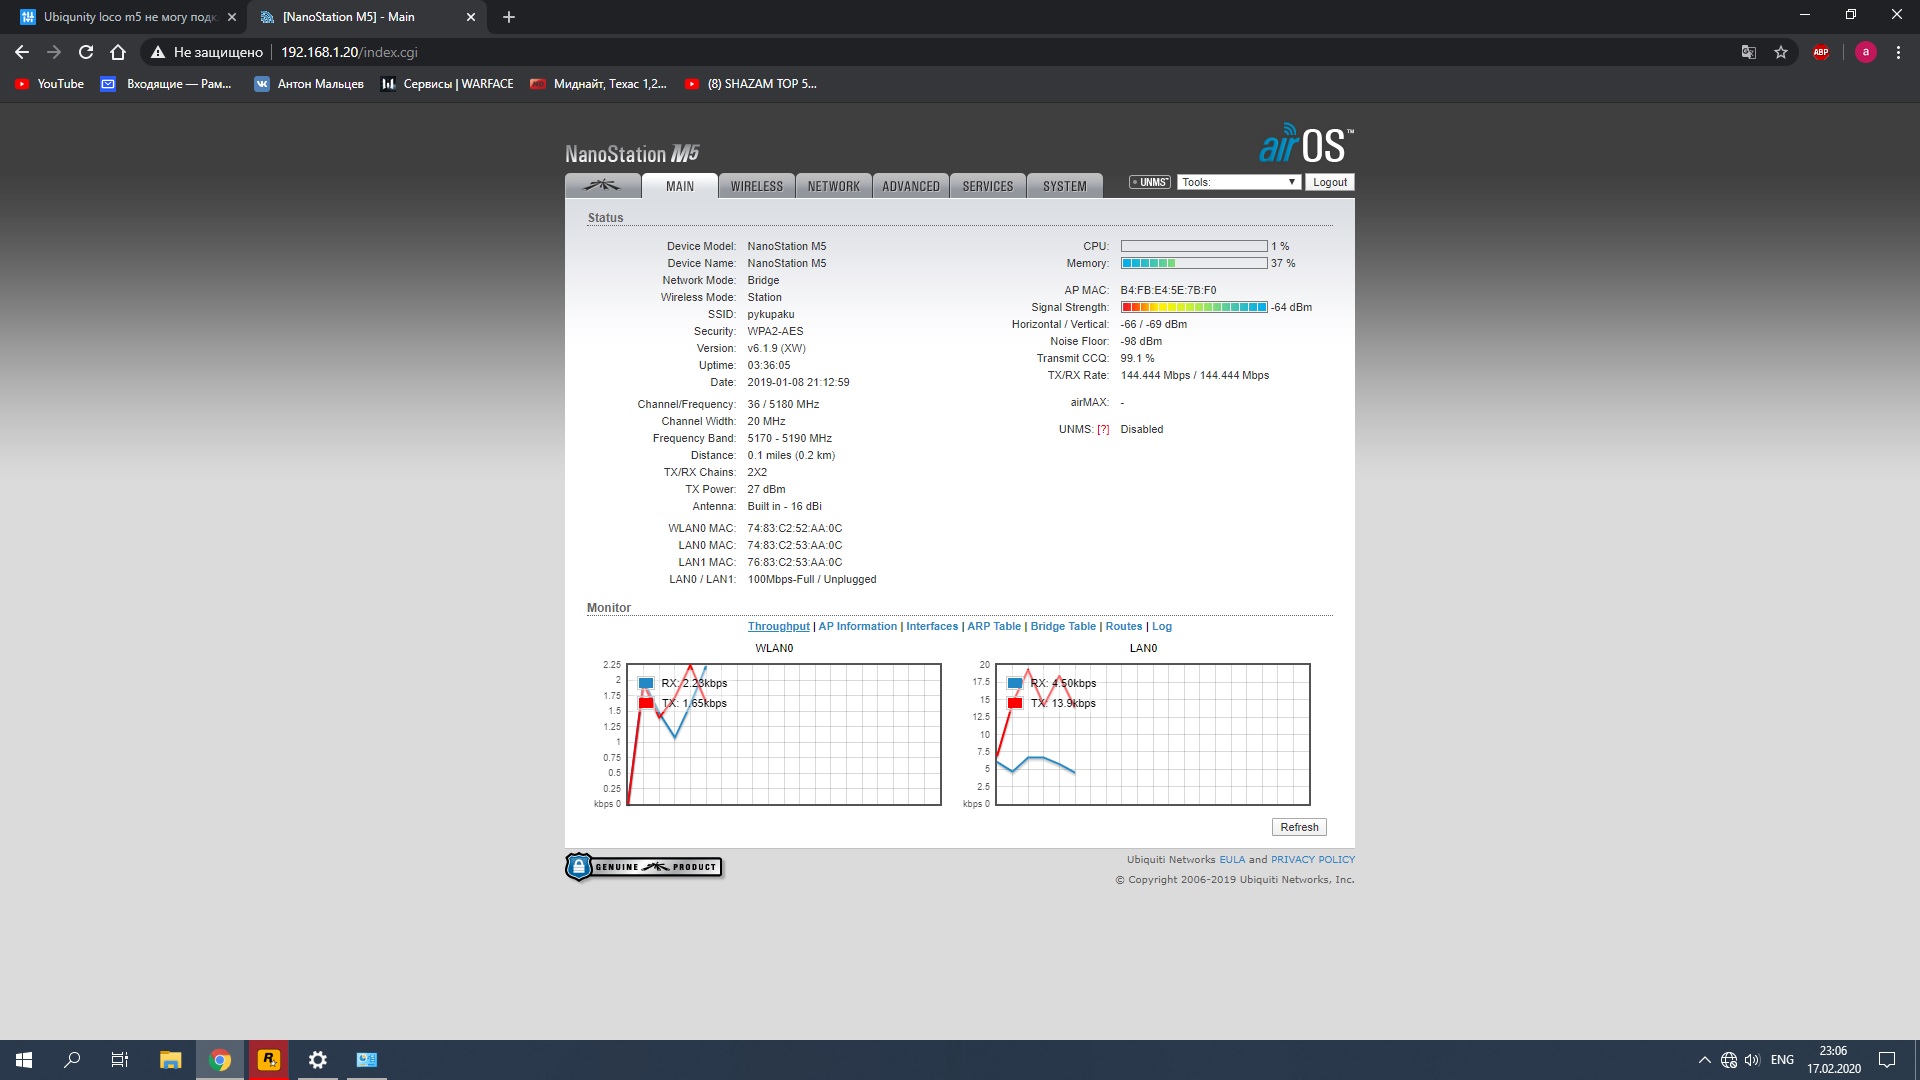Viewport: 1920px width, 1080px height.
Task: Open the Chrome three-dot menu
Action: click(1898, 52)
